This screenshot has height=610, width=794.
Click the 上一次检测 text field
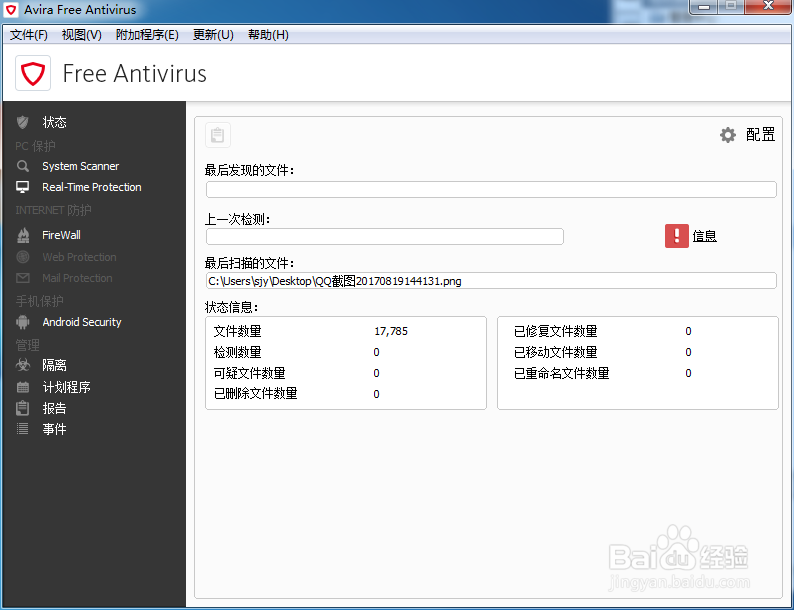(385, 236)
